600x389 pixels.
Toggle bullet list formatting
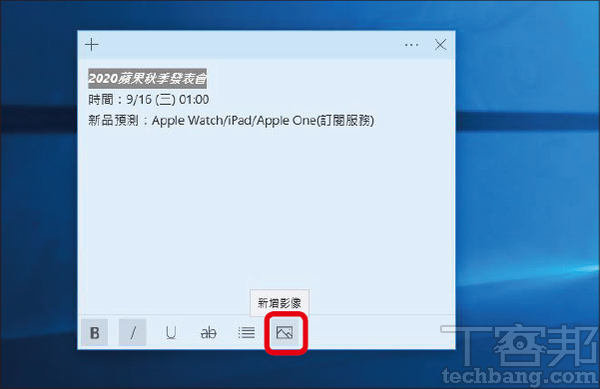pyautogui.click(x=246, y=332)
